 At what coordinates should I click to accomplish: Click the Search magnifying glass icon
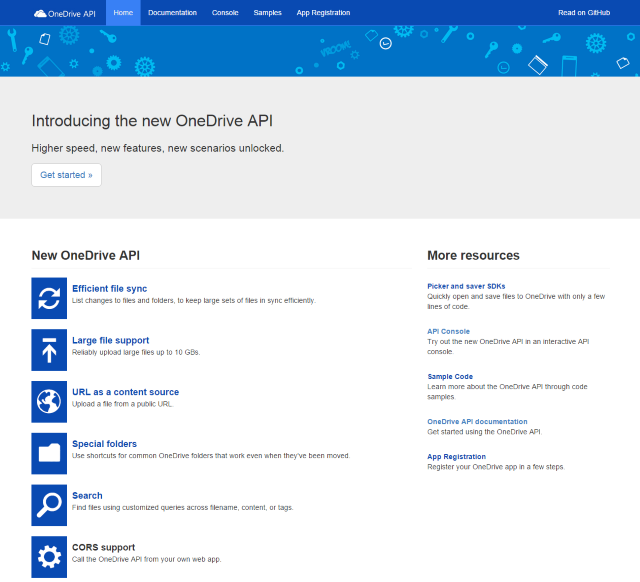click(x=49, y=505)
